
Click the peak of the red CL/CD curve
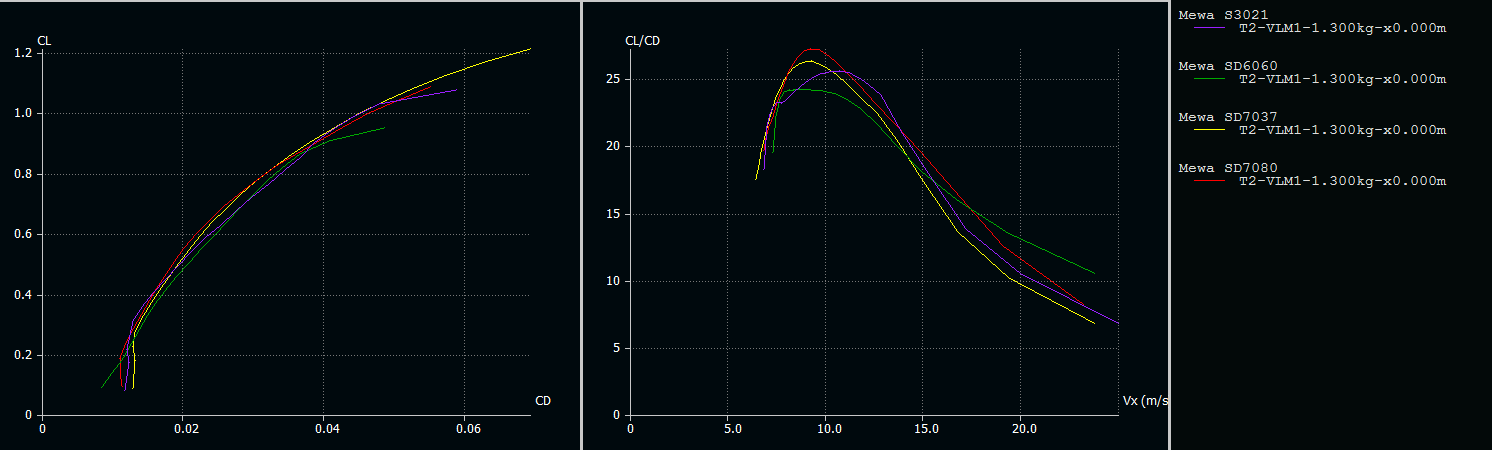point(815,49)
